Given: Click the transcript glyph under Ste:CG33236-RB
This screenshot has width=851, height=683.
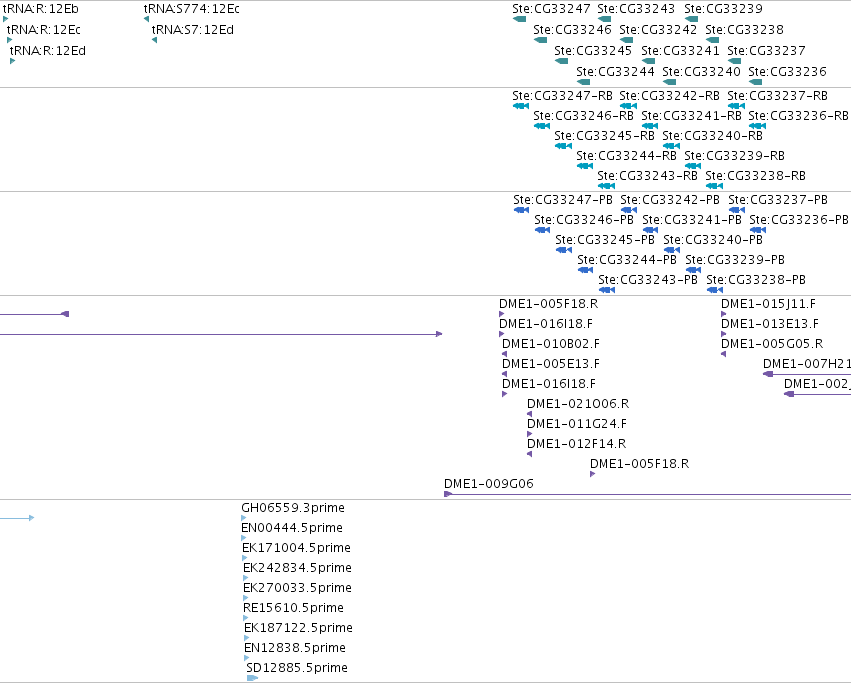Looking at the screenshot, I should click(x=758, y=126).
